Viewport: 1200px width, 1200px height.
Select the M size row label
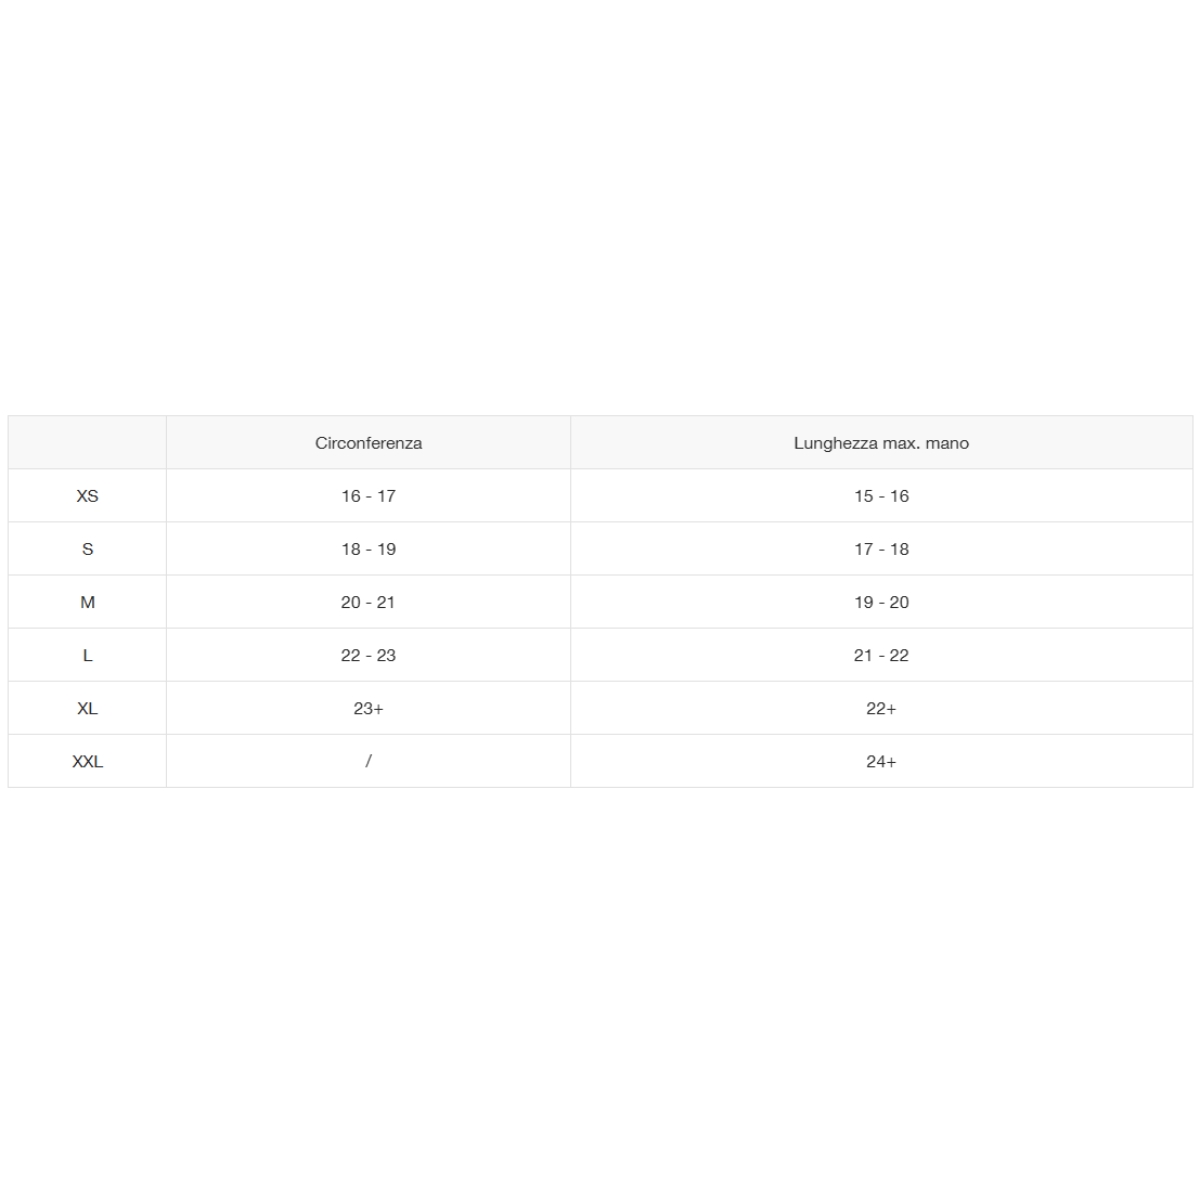(87, 602)
